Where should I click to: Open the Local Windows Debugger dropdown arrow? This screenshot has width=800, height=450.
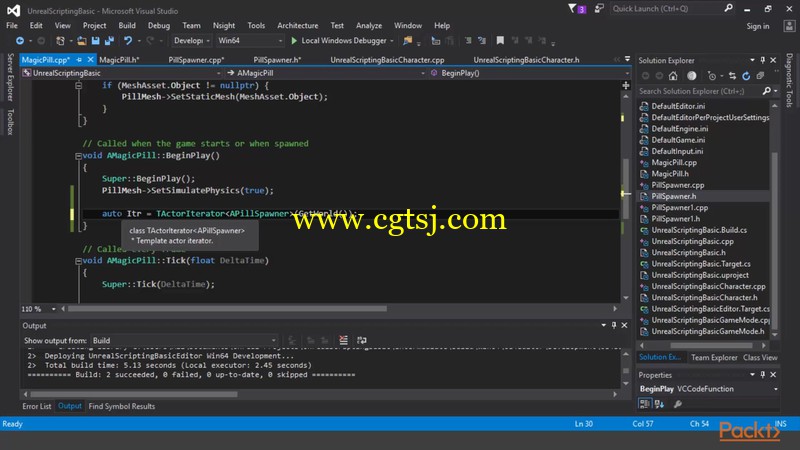coord(392,41)
